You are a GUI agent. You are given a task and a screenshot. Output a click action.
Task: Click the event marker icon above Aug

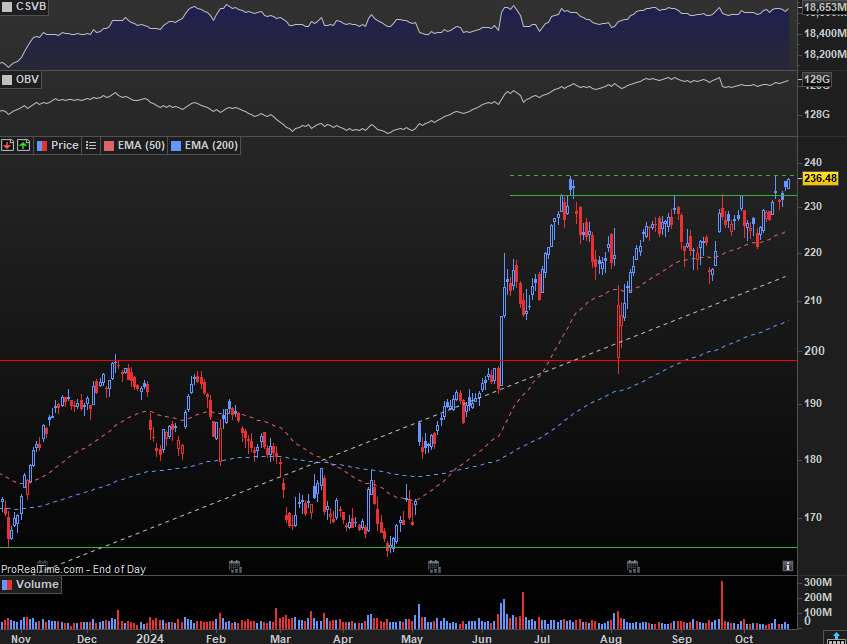(633, 566)
